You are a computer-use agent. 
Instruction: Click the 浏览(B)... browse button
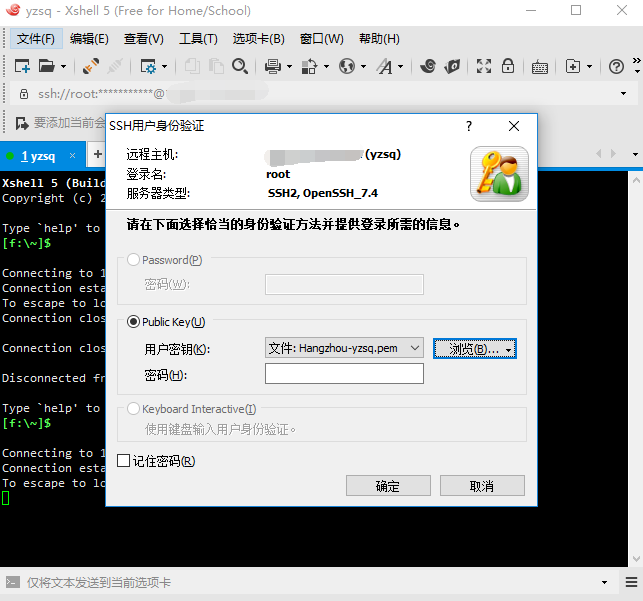pos(475,348)
